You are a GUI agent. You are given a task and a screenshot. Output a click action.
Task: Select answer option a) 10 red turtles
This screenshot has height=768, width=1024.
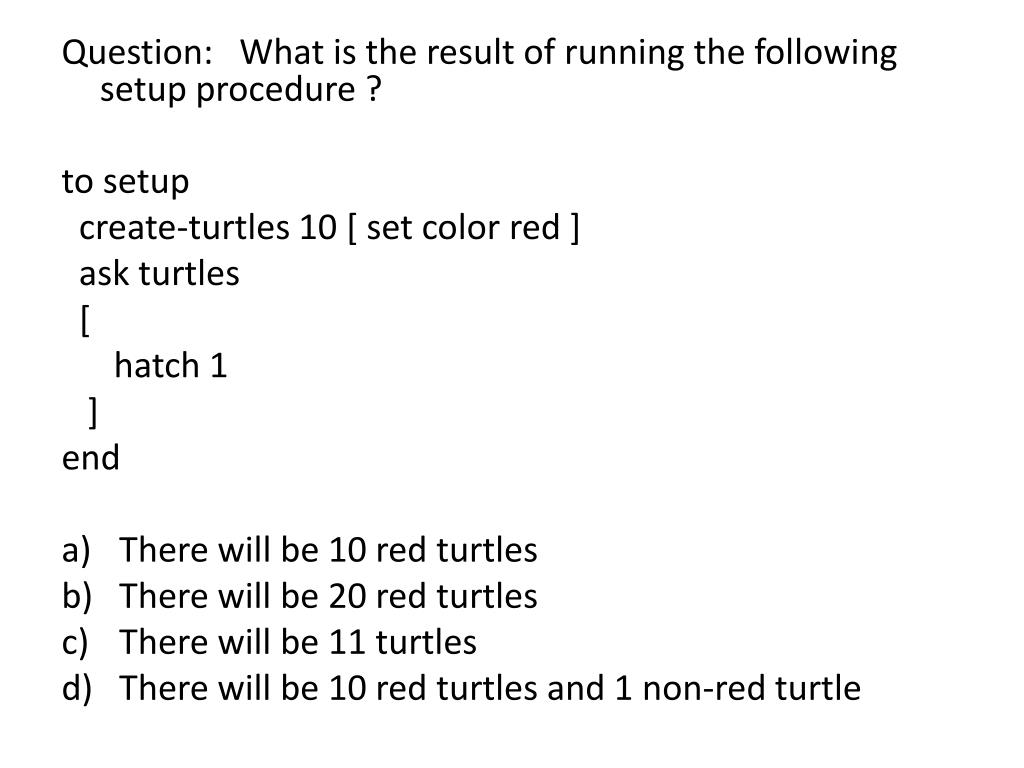[x=328, y=550]
